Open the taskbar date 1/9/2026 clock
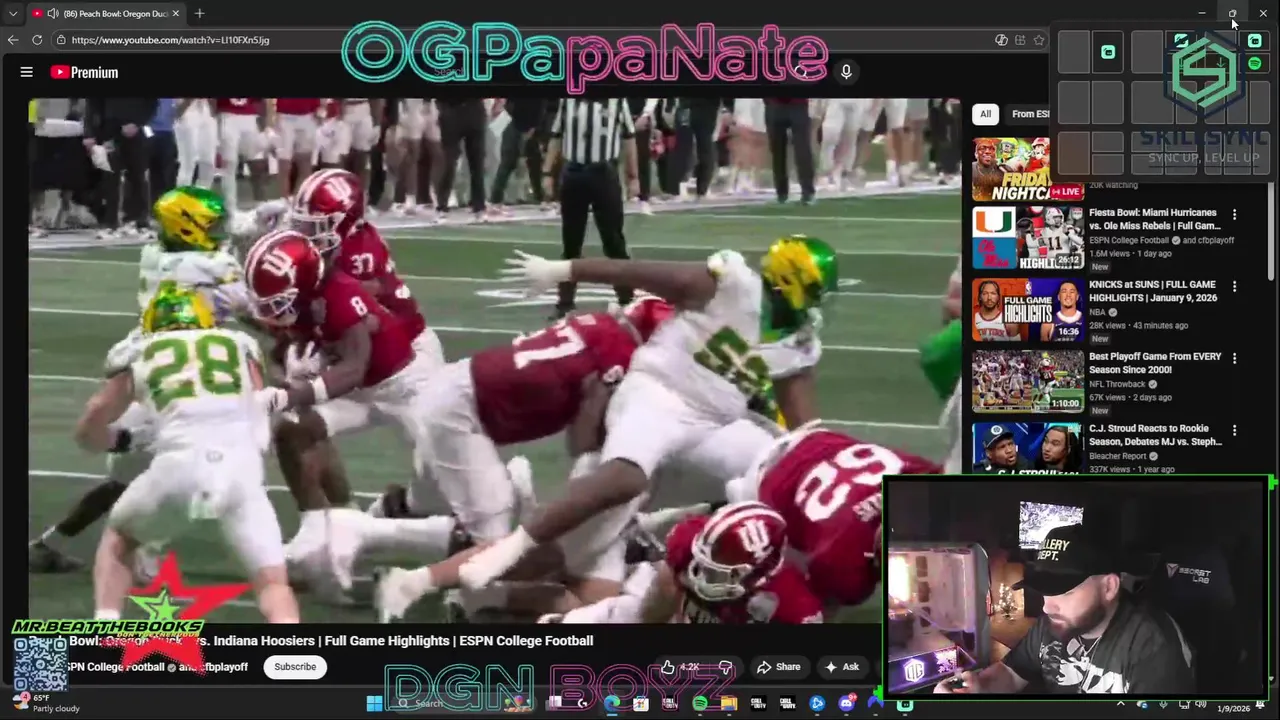1280x720 pixels. pyautogui.click(x=1233, y=708)
